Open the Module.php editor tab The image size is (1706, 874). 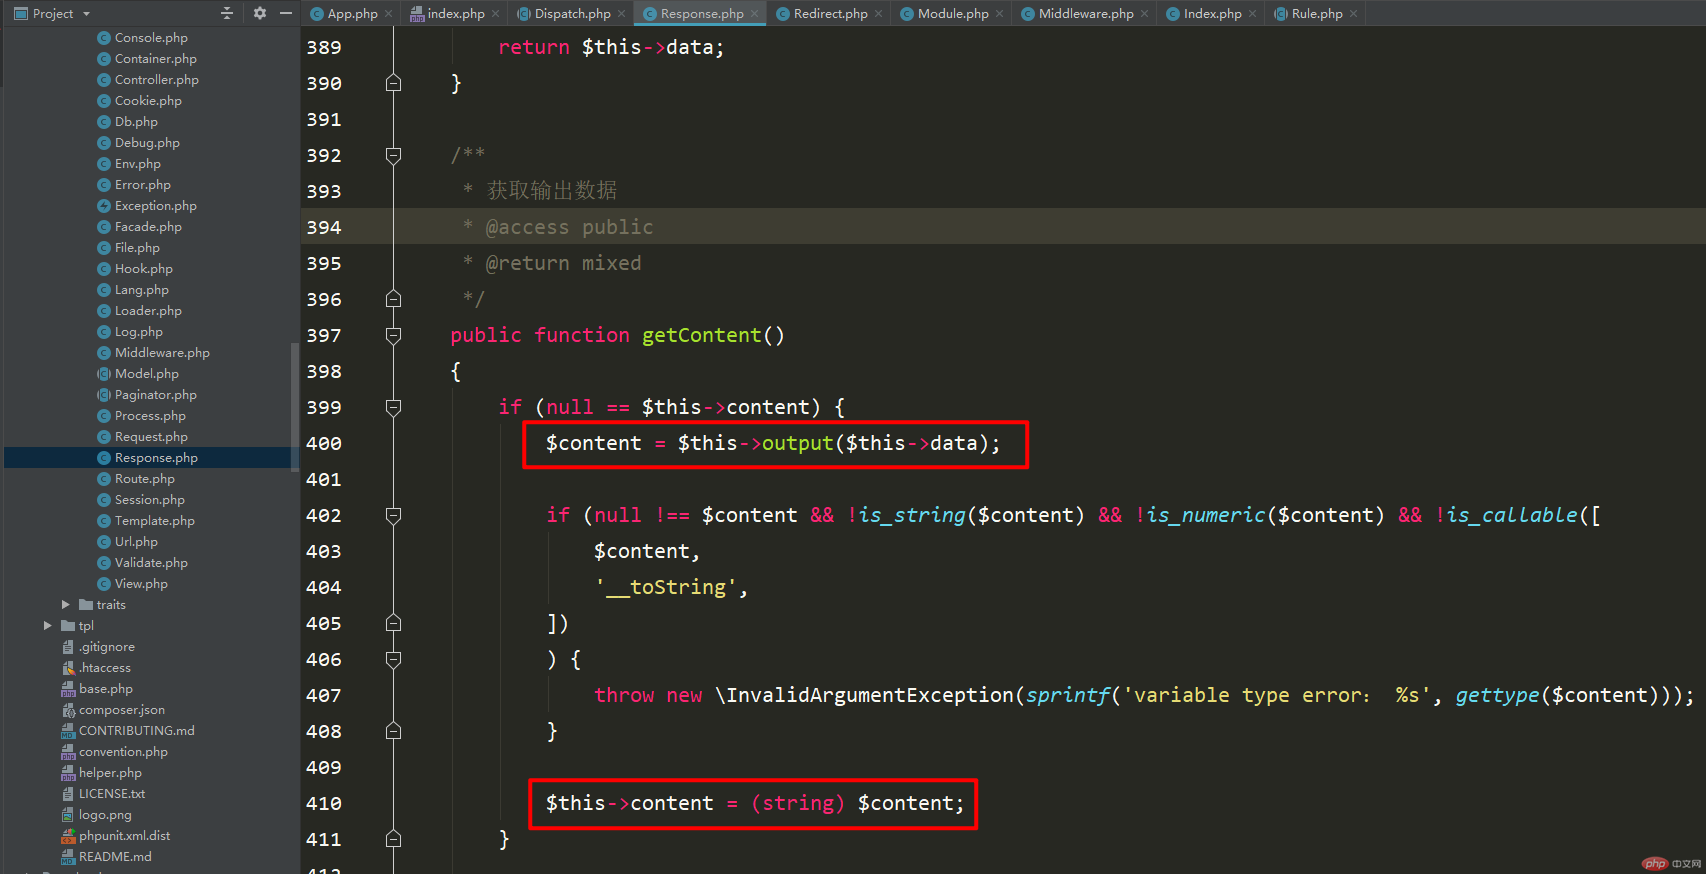[953, 13]
